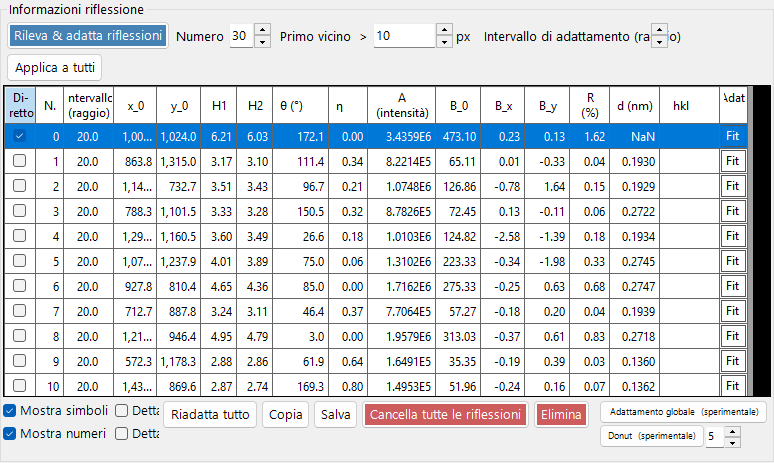Click 'Applica a tutti' button
Image resolution: width=774 pixels, height=463 pixels.
pyautogui.click(x=55, y=68)
